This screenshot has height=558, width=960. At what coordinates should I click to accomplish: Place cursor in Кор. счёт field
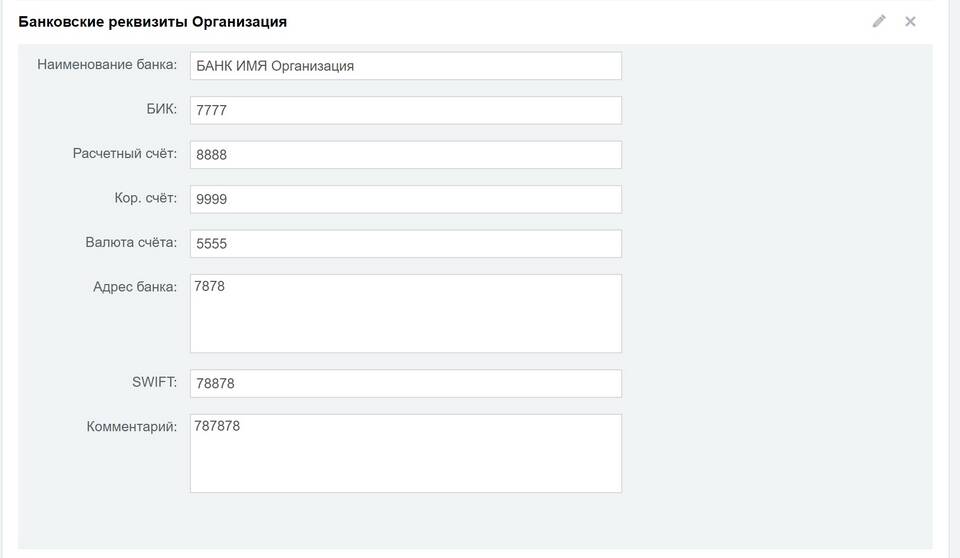click(405, 199)
